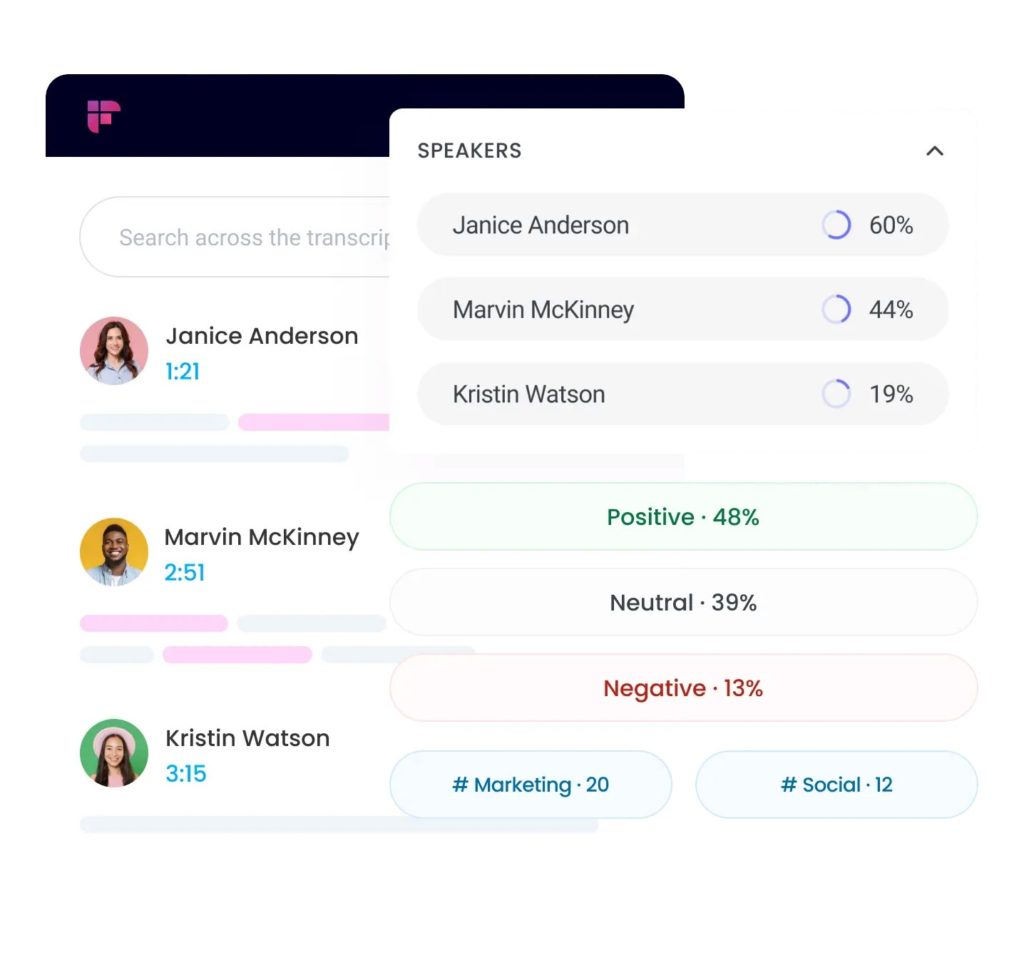
Task: Click Janice Anderson's 60% progress ring
Action: click(x=836, y=225)
